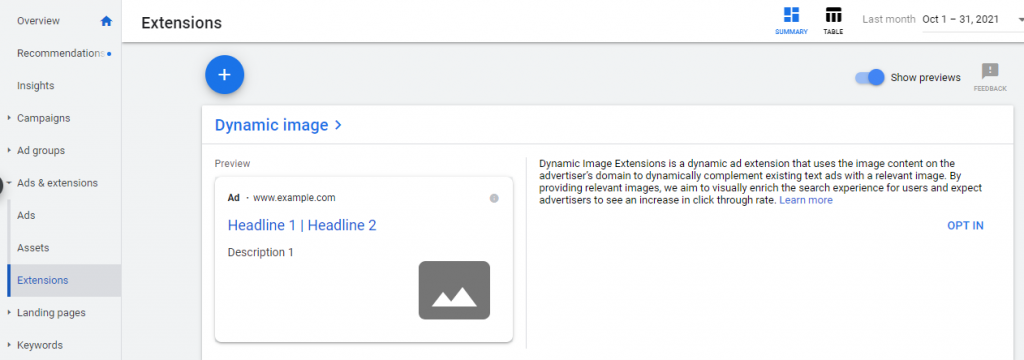Open the date range dropdown arrow
This screenshot has width=1024, height=360.
point(1020,20)
